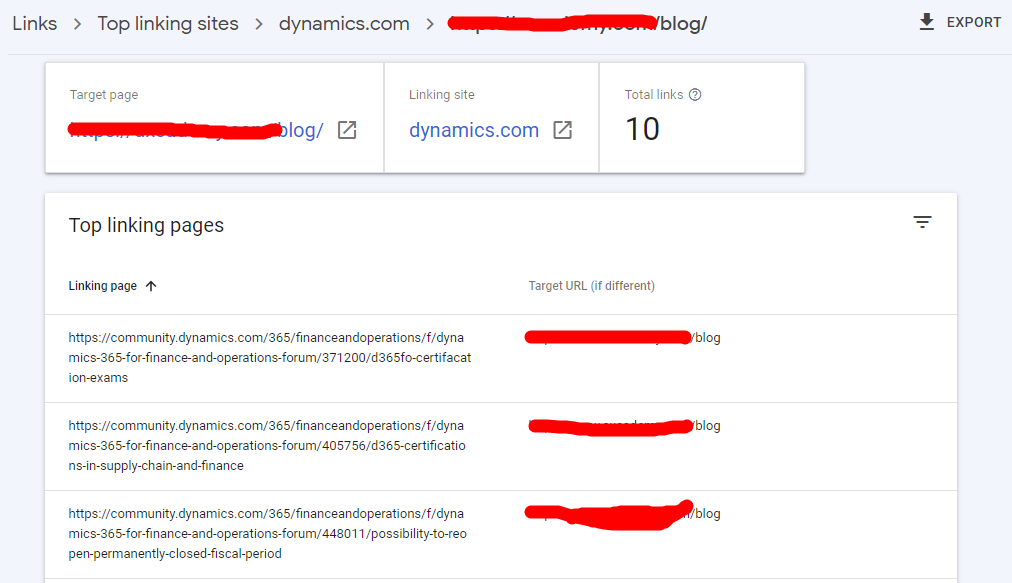Click the Export download icon
1012x583 pixels.
pos(927,22)
